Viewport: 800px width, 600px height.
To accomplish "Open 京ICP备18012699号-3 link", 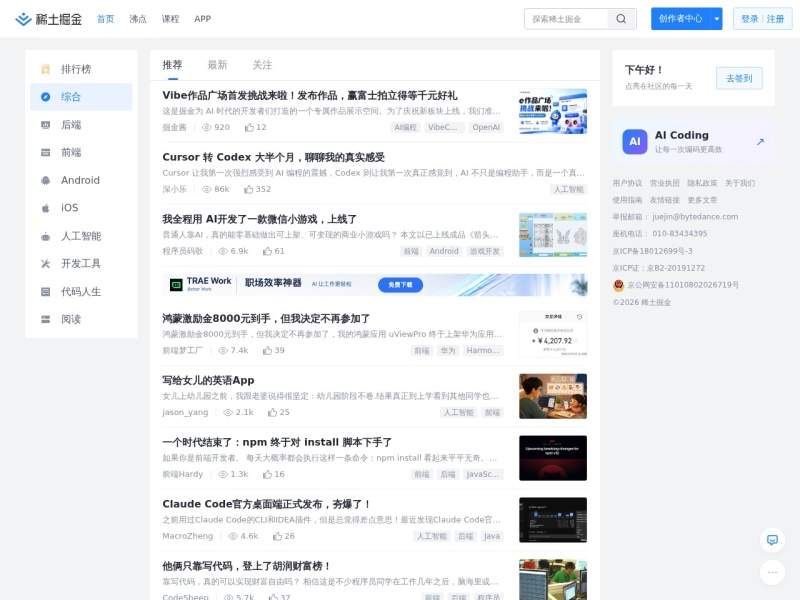I will [653, 251].
